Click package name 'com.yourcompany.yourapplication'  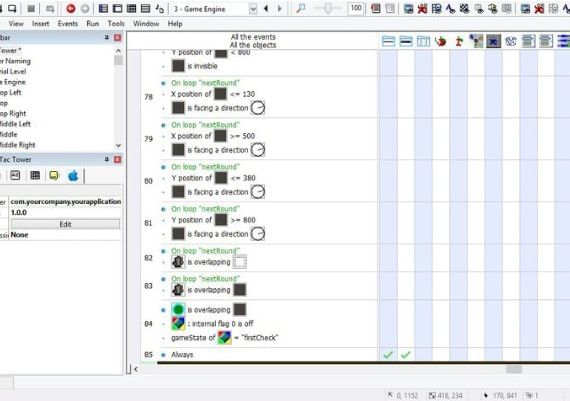coord(66,201)
